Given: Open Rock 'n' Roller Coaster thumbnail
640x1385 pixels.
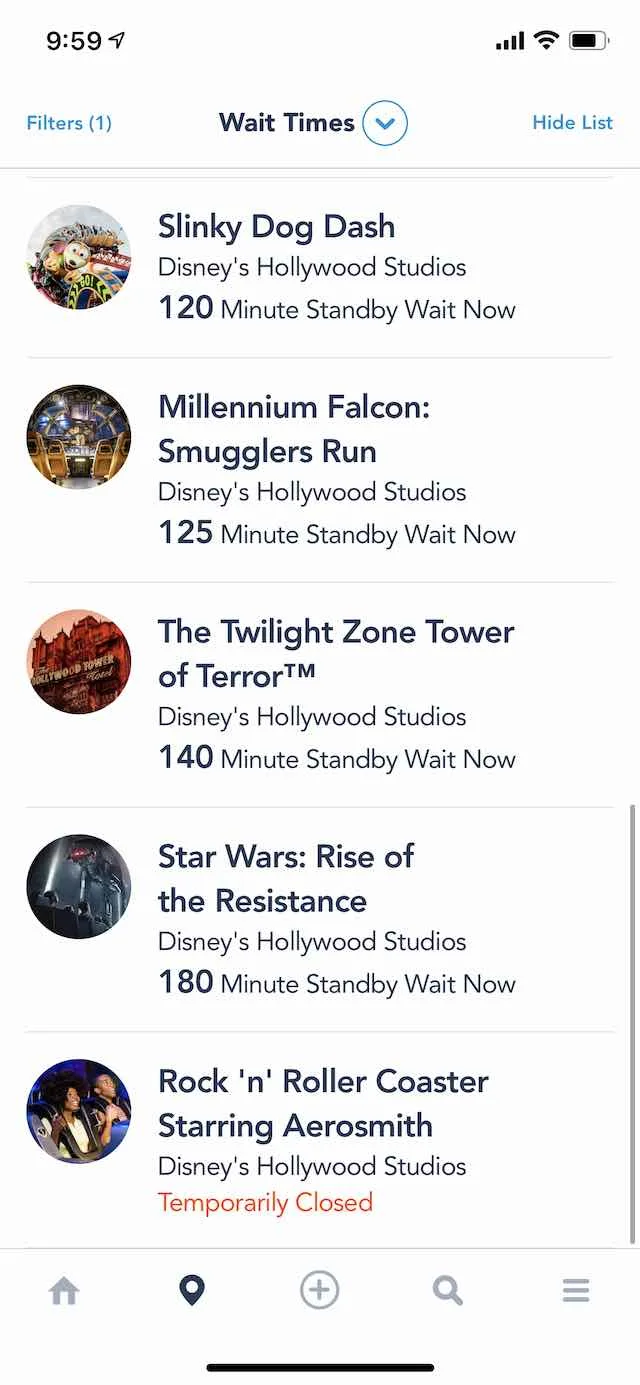Looking at the screenshot, I should [x=79, y=1111].
